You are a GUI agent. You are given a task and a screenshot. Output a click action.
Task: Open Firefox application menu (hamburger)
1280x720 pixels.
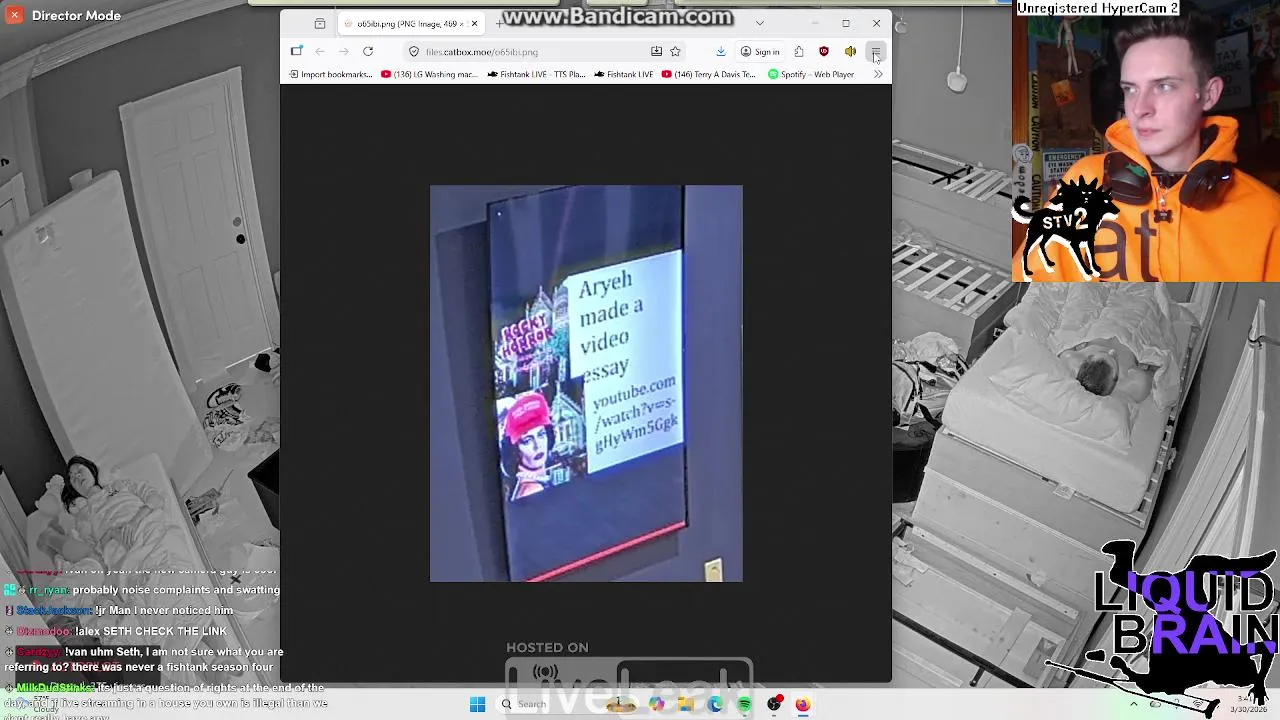875,52
